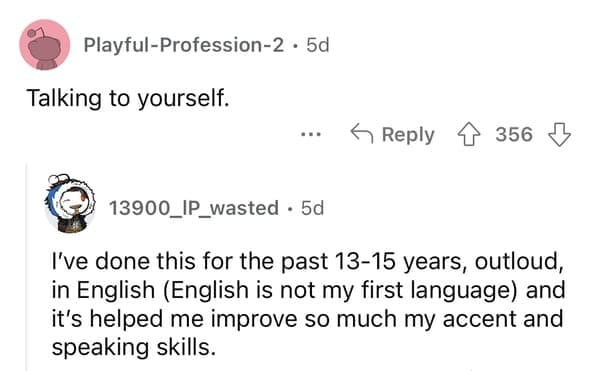This screenshot has height=371, width=599.
Task: Click the "it's helped me improve" line
Action: [175, 319]
